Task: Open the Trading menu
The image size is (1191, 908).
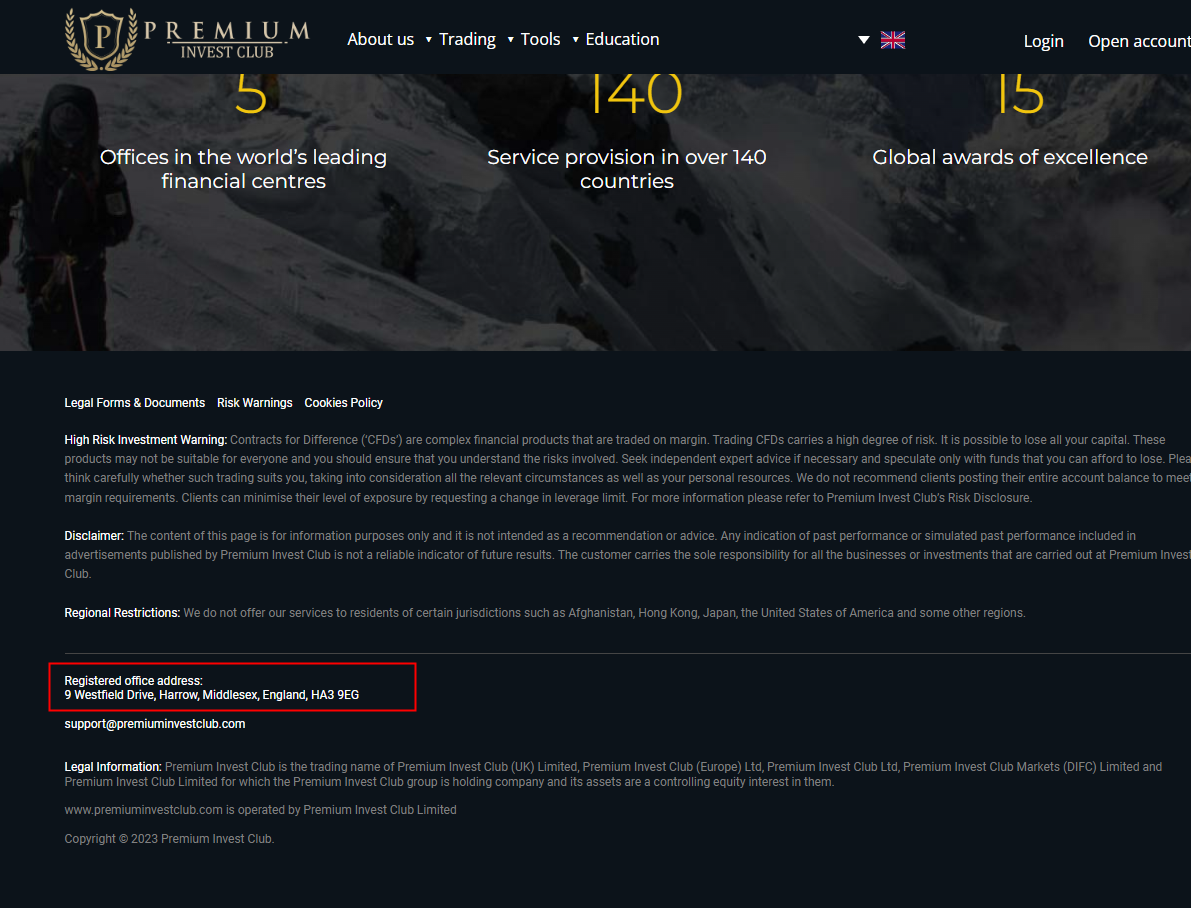Action: (x=467, y=40)
